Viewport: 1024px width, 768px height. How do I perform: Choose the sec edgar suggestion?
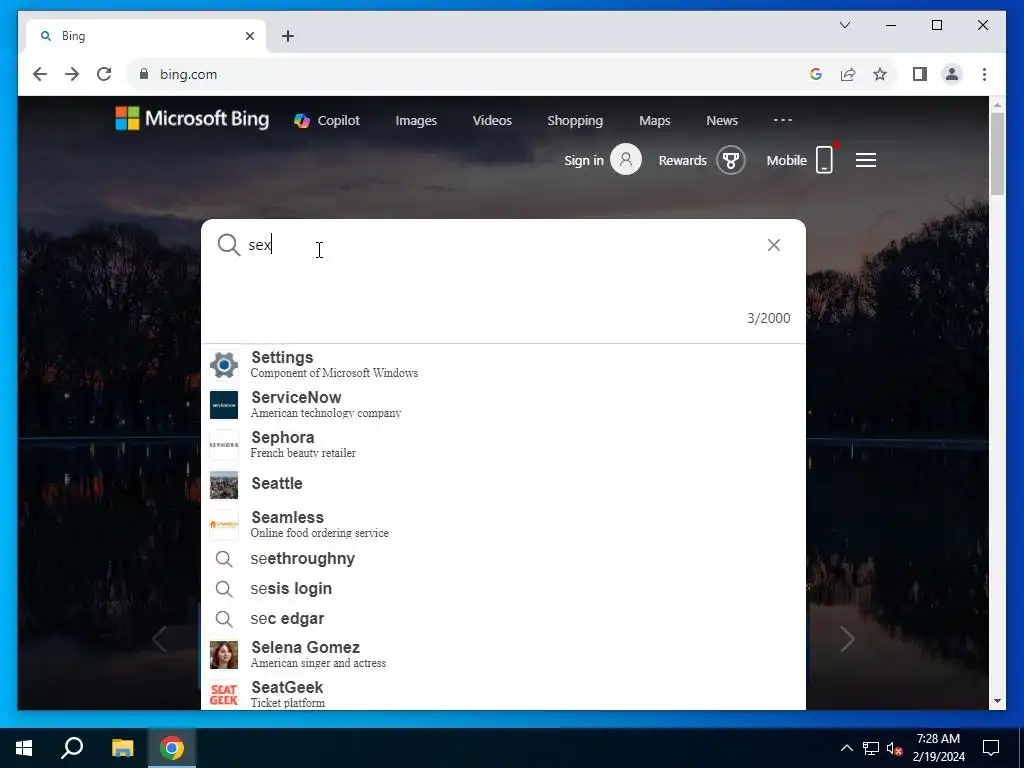click(504, 618)
